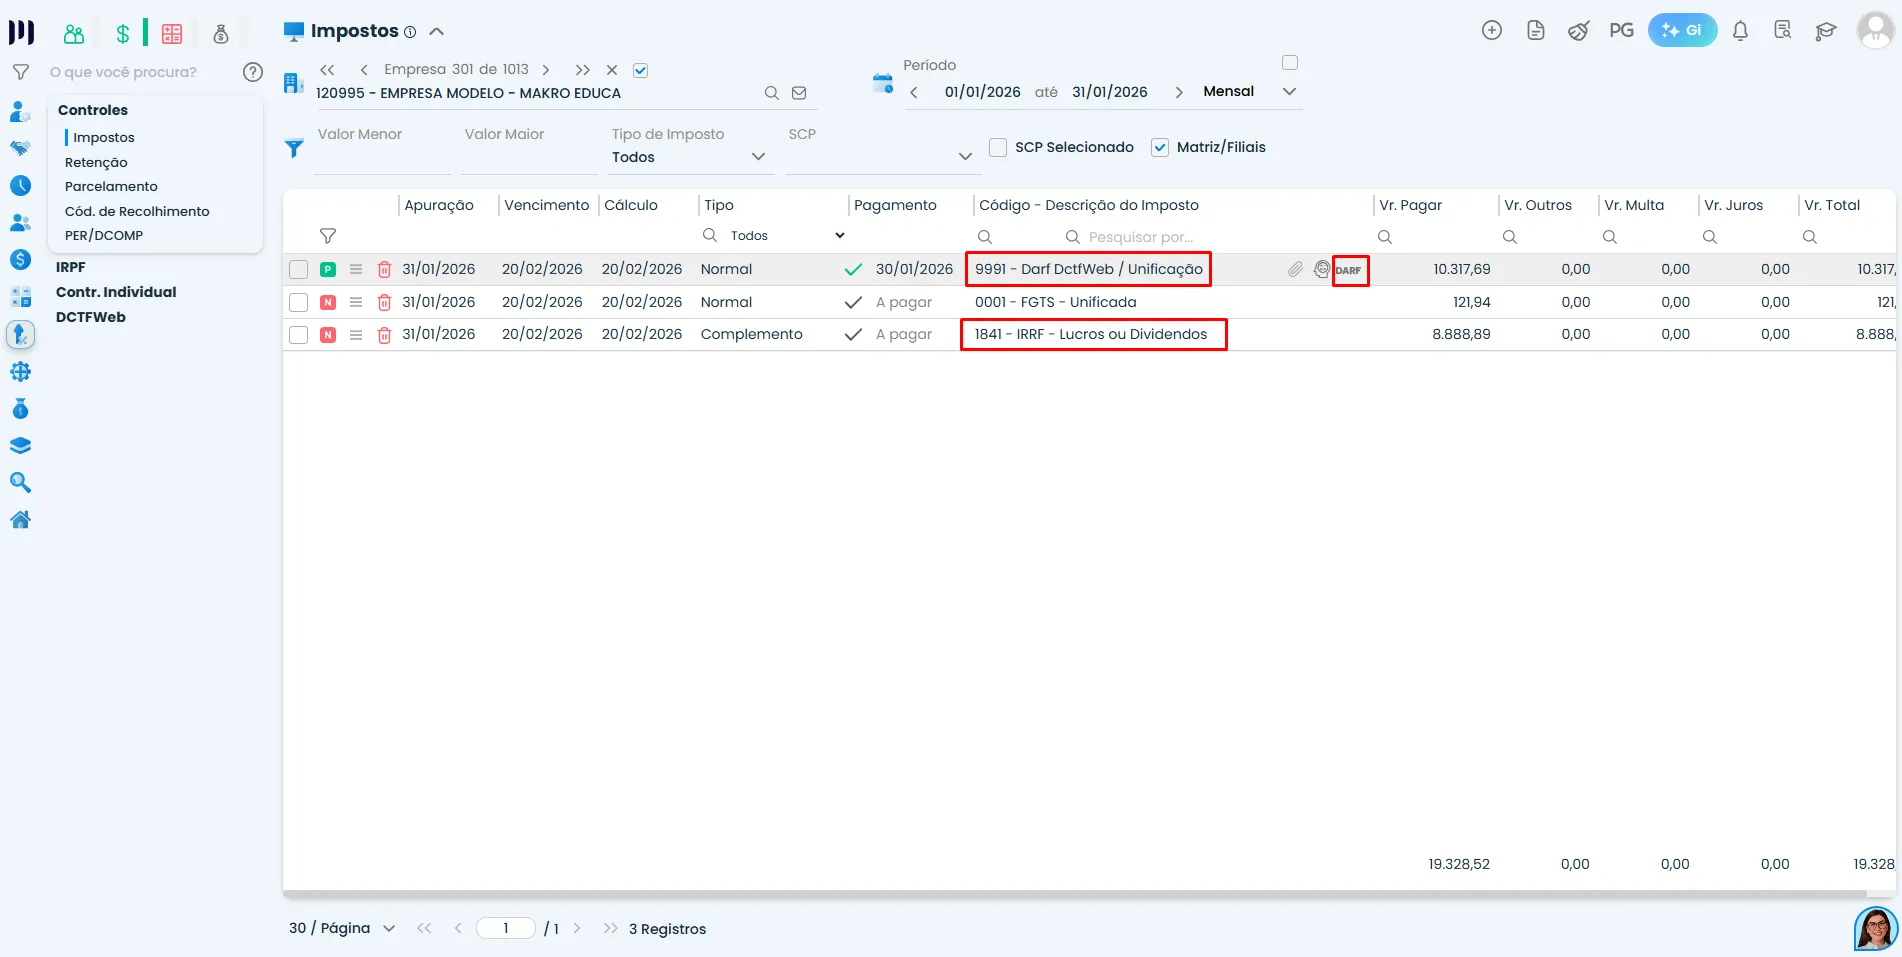Viewport: 1902px width, 957px height.
Task: Select the 9991 Darf DctfWeb row checkbox
Action: pyautogui.click(x=298, y=269)
